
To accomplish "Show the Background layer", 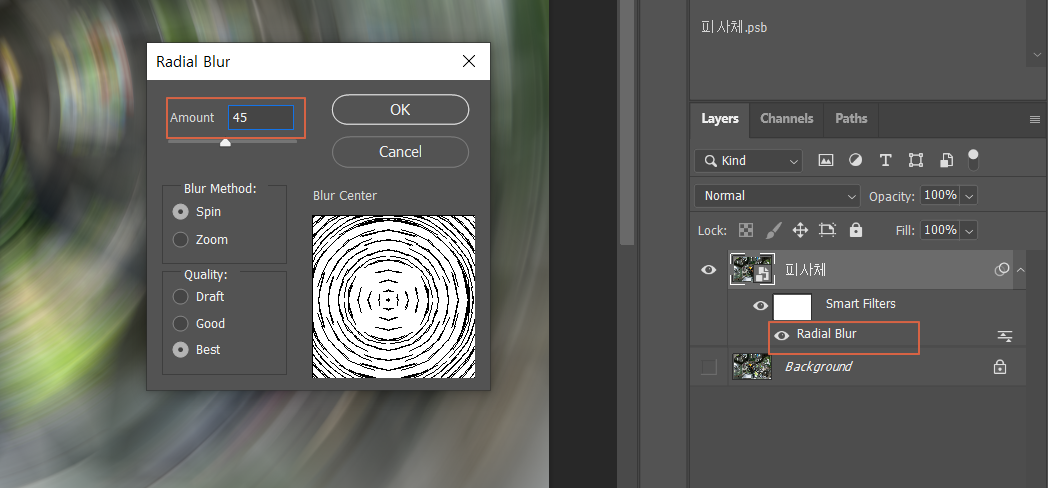I will pos(708,367).
